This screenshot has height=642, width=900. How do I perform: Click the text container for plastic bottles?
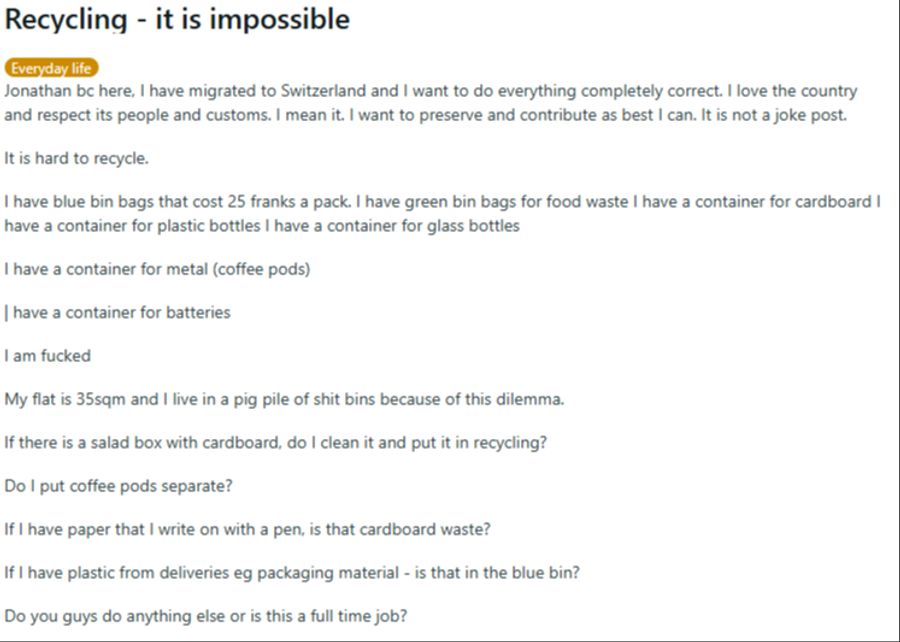click(x=158, y=226)
